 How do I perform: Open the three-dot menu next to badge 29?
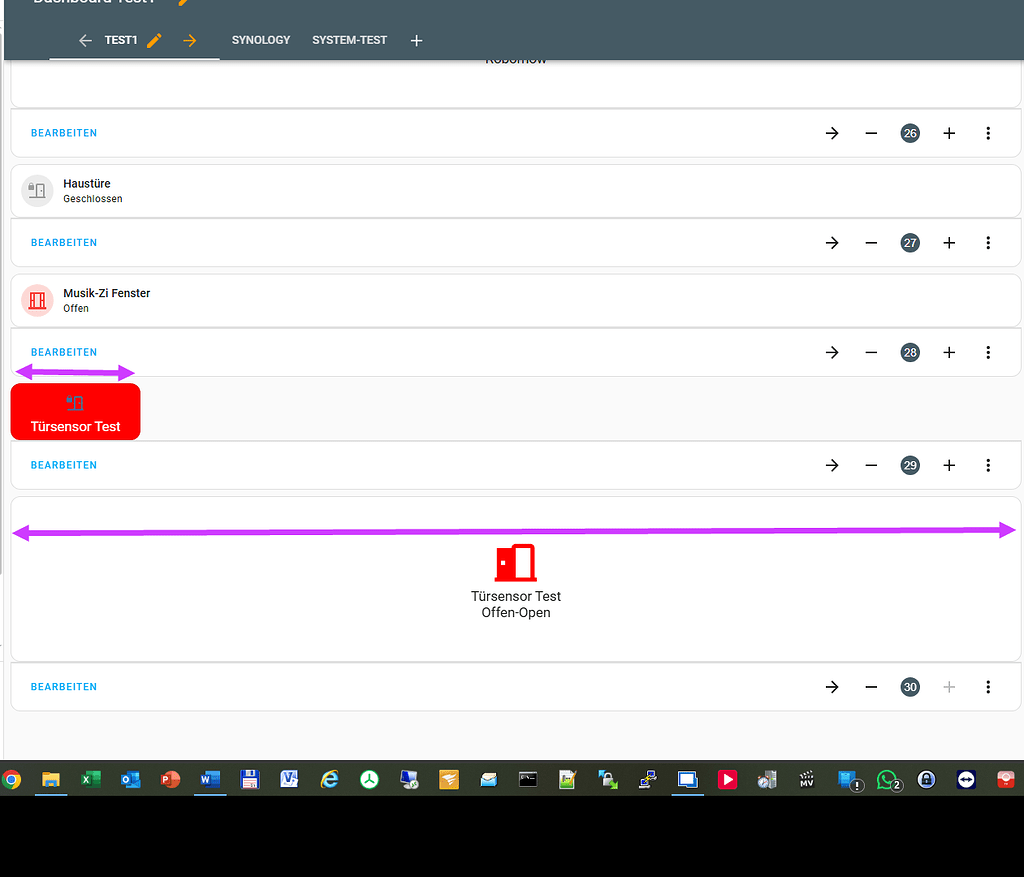[988, 465]
